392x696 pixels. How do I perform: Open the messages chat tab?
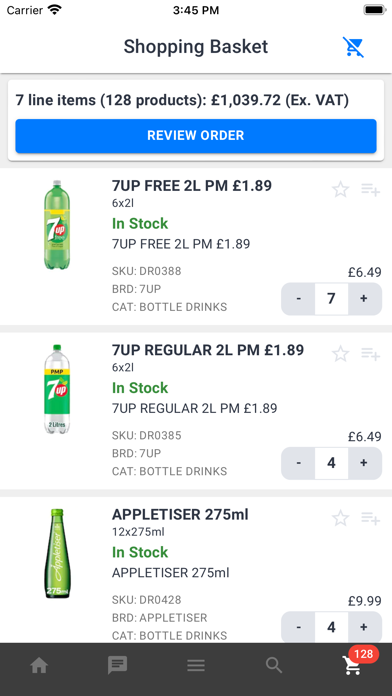tap(118, 665)
